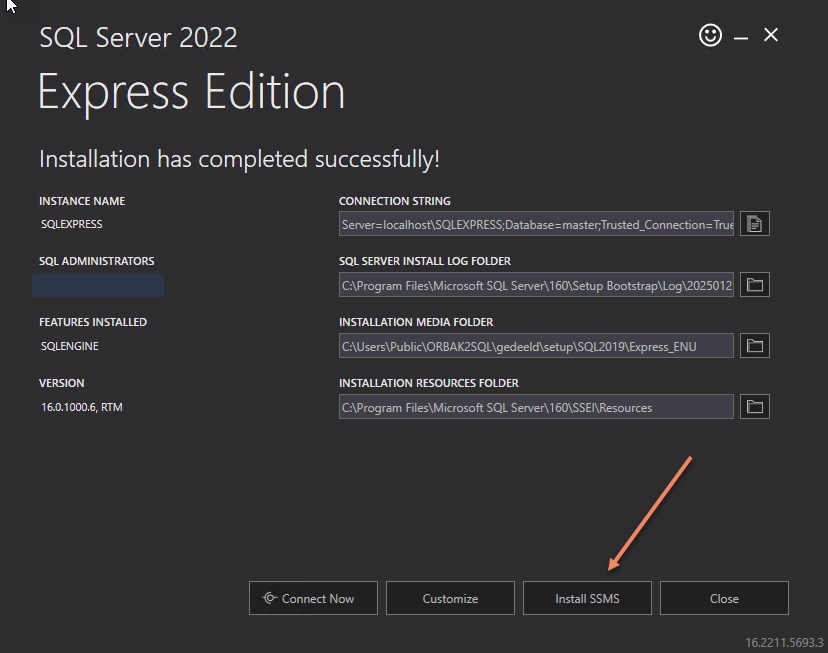Click Install SSMS button
This screenshot has height=653, width=828.
(x=587, y=598)
